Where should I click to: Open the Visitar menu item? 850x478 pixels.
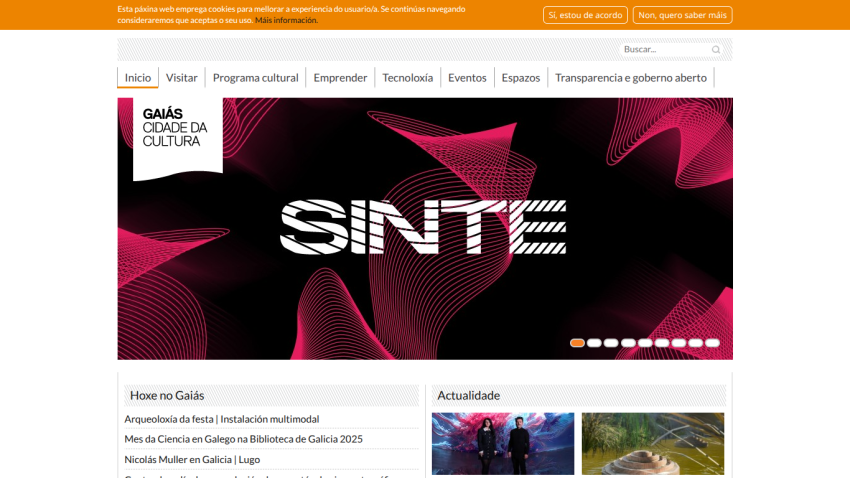pyautogui.click(x=182, y=77)
